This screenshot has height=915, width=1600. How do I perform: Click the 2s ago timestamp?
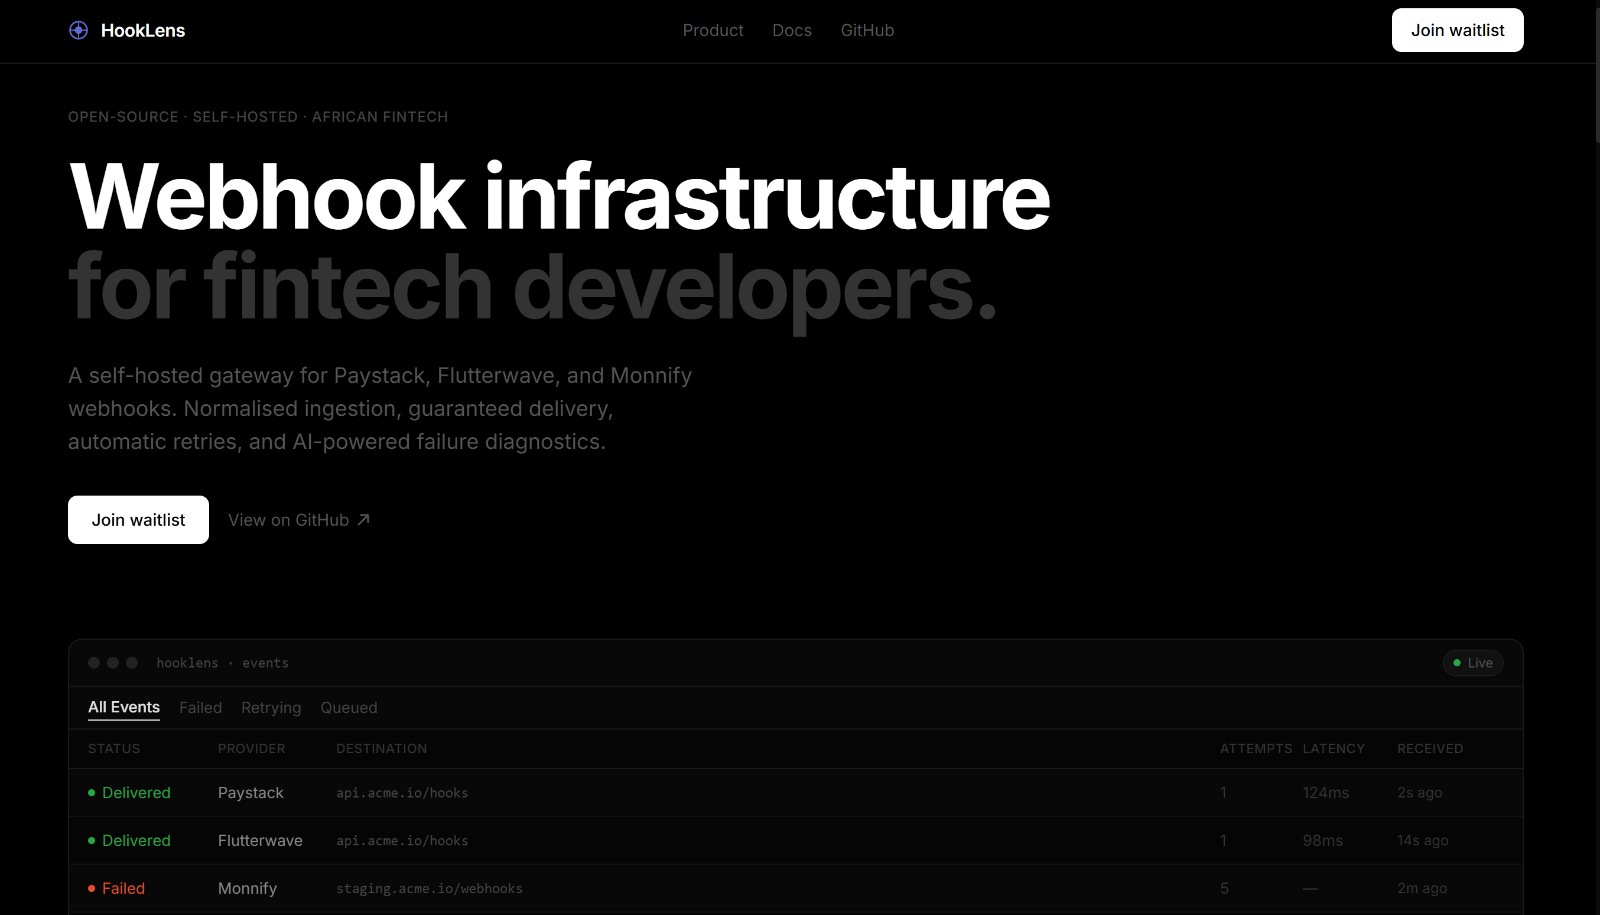pos(1420,793)
